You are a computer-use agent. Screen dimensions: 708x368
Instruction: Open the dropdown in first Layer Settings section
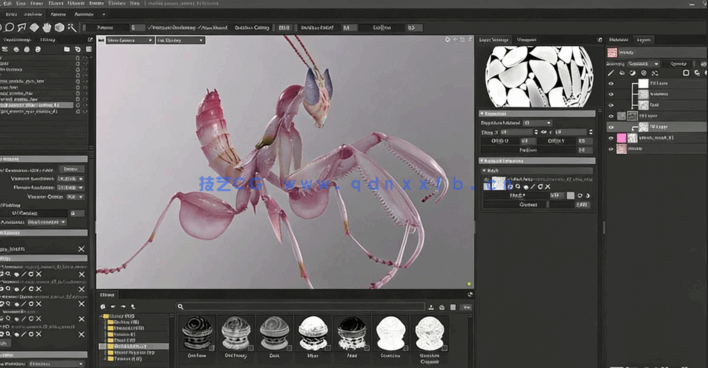pos(538,123)
